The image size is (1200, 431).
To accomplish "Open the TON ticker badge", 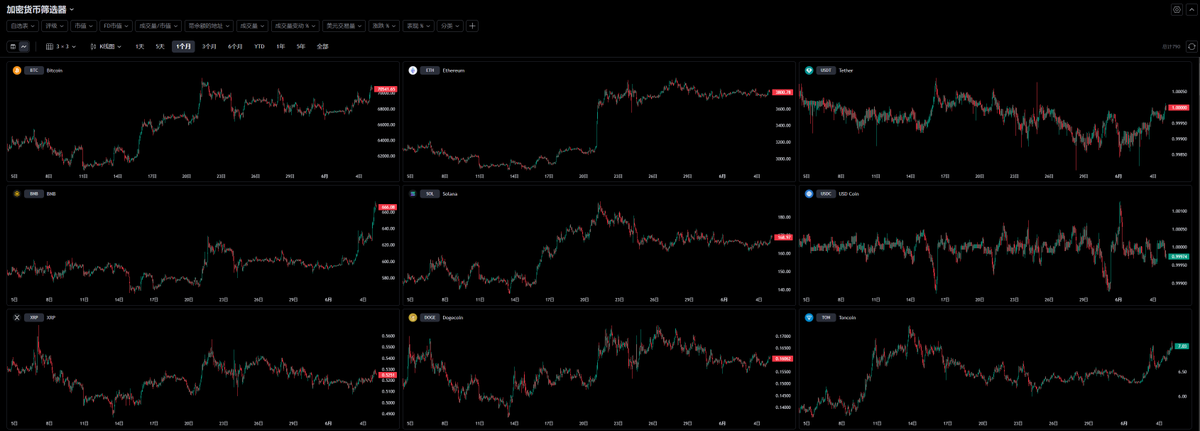I will 826,317.
